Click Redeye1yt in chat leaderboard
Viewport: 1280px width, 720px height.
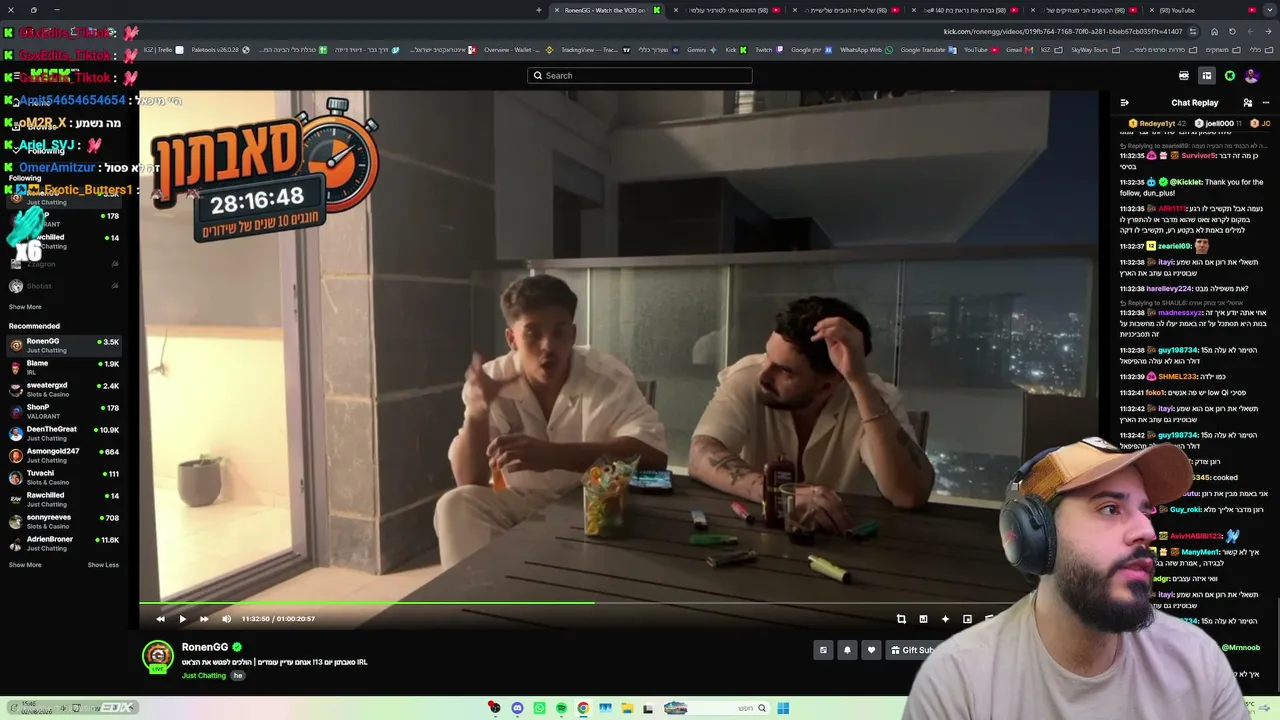tap(1158, 124)
